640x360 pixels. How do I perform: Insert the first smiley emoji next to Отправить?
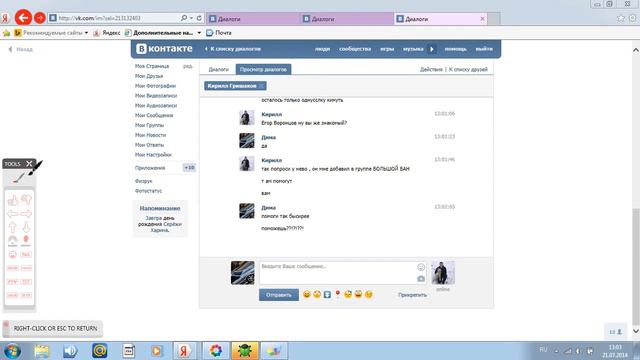coord(307,294)
